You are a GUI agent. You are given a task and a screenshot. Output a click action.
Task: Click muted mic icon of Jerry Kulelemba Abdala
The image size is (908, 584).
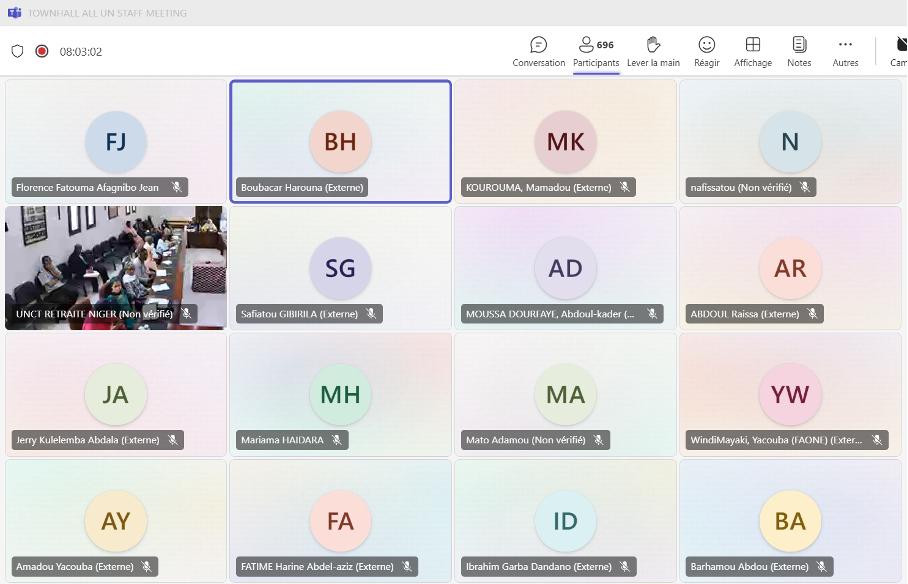point(173,440)
